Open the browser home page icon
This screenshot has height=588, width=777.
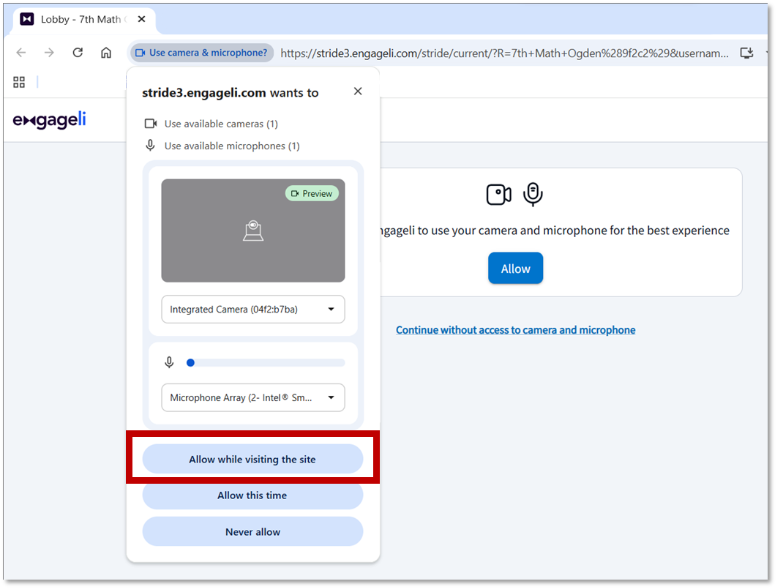[106, 53]
